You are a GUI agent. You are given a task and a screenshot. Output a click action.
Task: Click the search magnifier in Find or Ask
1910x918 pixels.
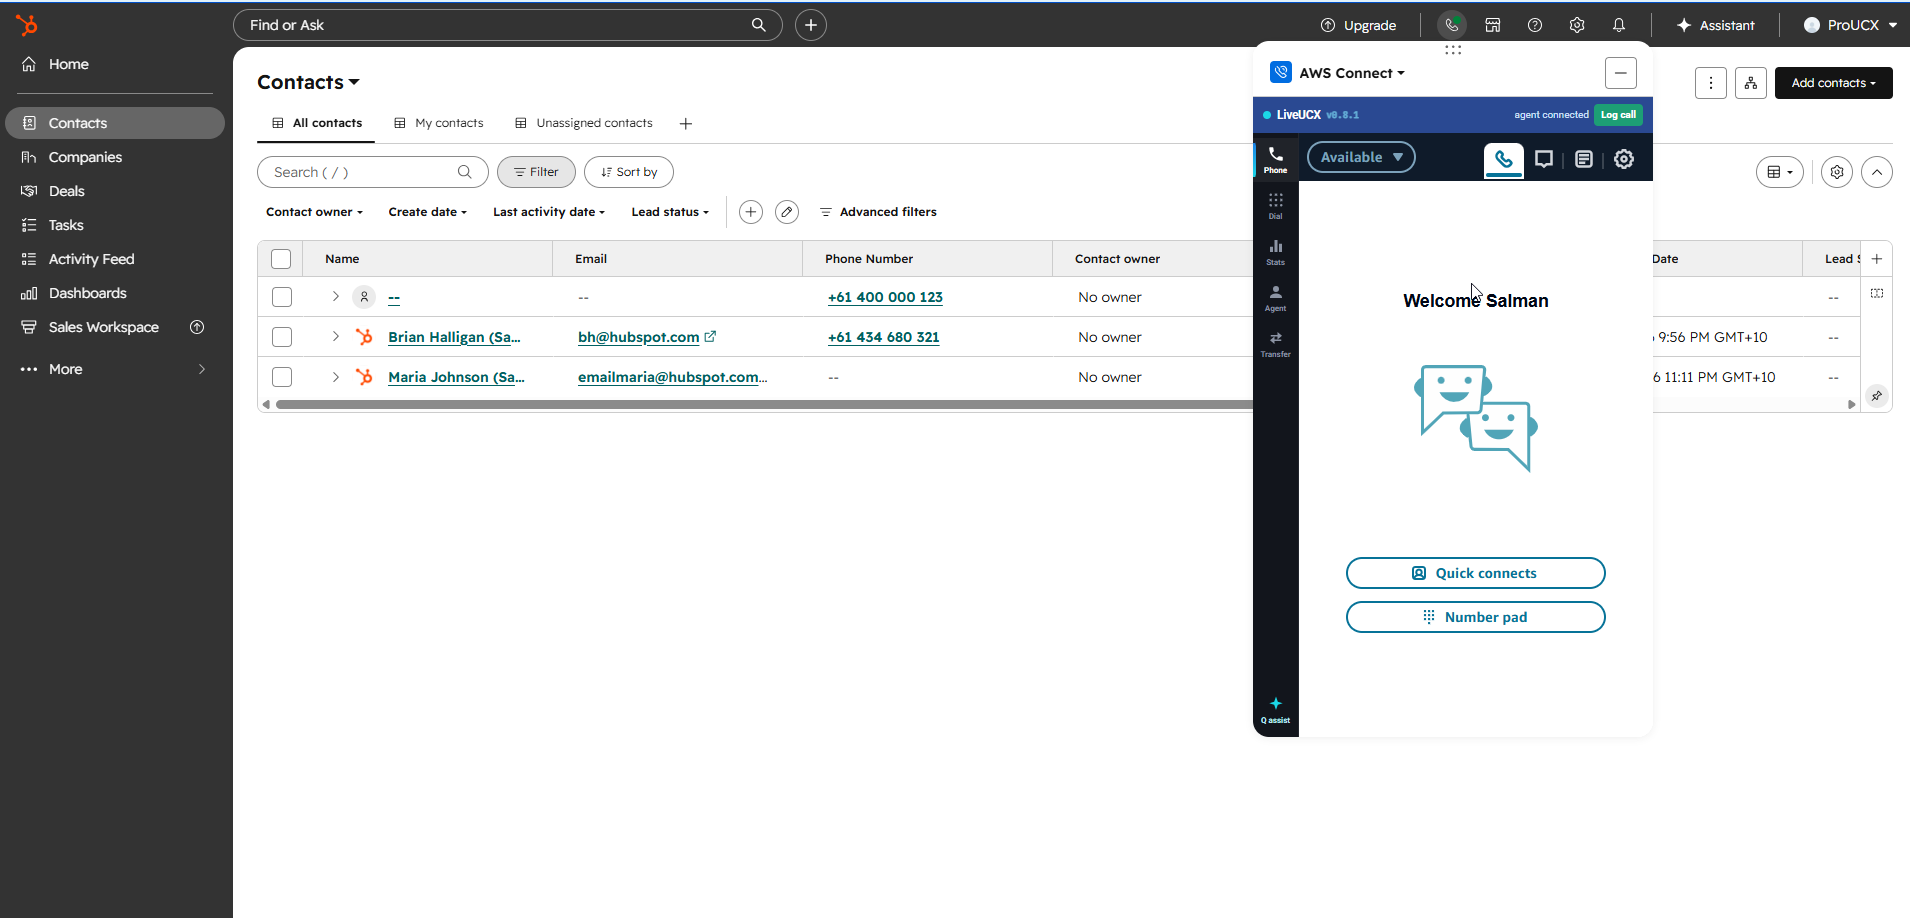click(759, 25)
